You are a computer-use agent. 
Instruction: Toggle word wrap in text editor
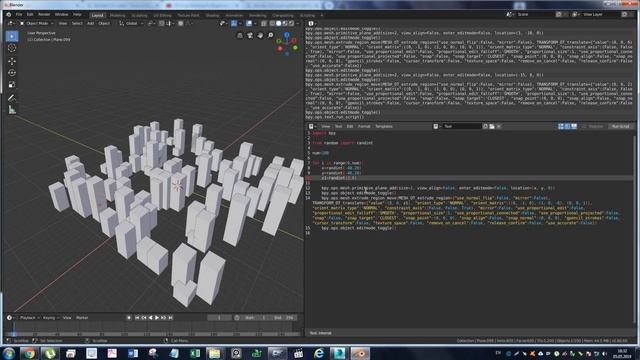point(567,127)
